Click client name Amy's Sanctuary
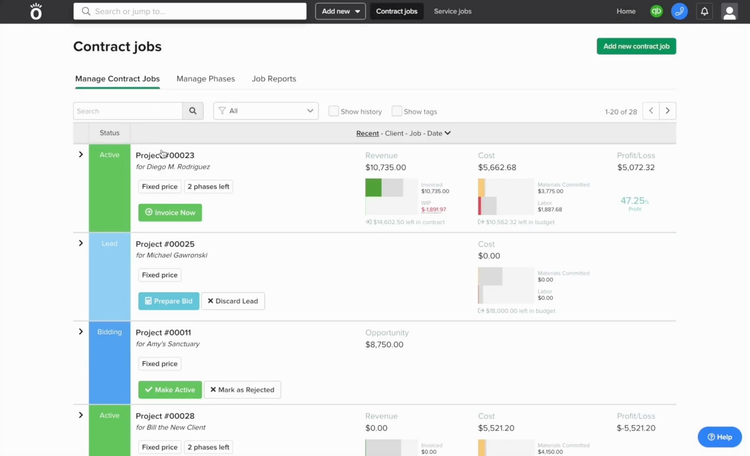Image resolution: width=750 pixels, height=456 pixels. [173, 344]
